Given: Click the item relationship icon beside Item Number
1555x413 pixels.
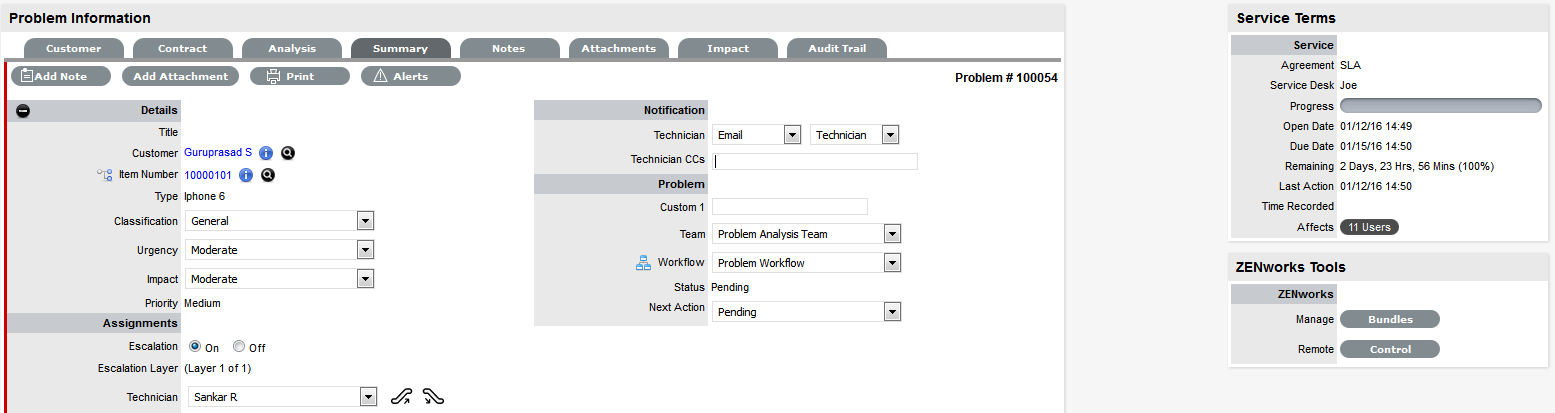Looking at the screenshot, I should pos(104,175).
